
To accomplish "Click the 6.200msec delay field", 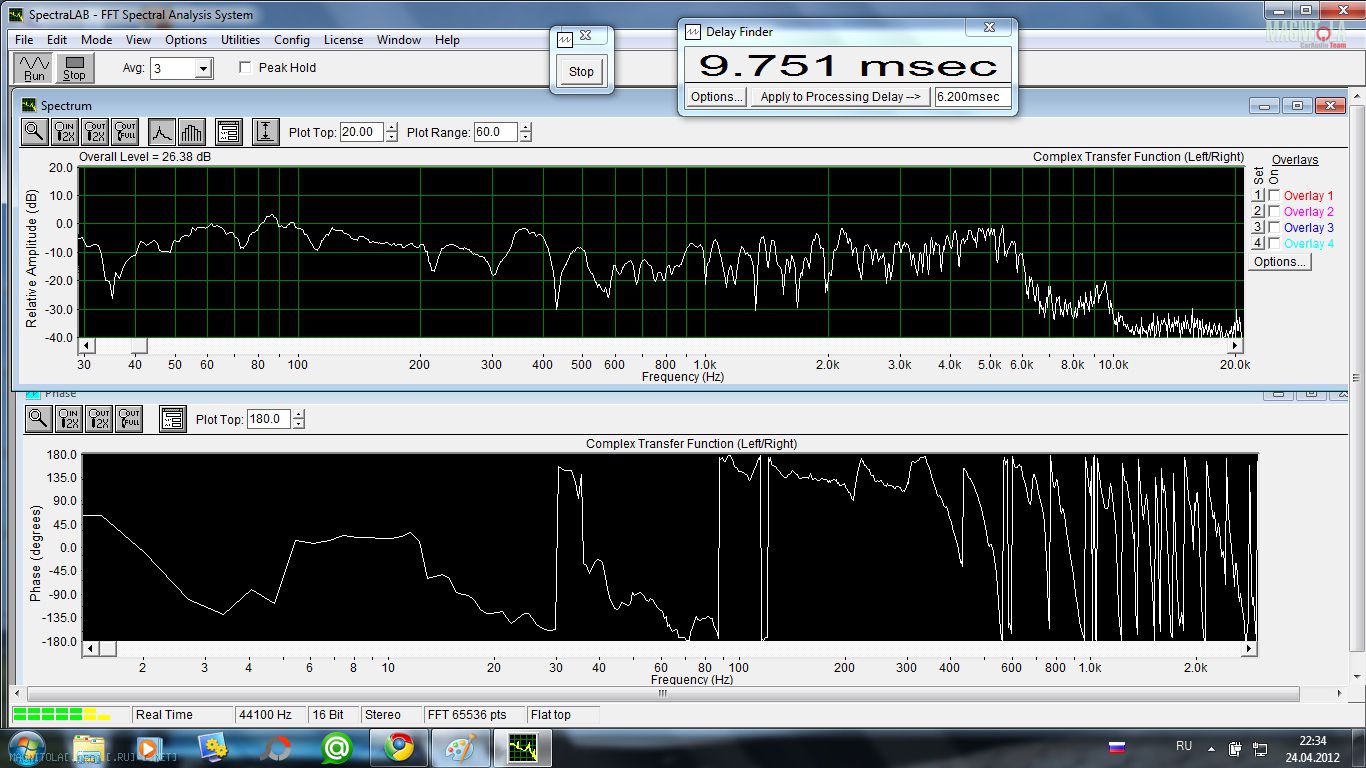I will coord(973,97).
